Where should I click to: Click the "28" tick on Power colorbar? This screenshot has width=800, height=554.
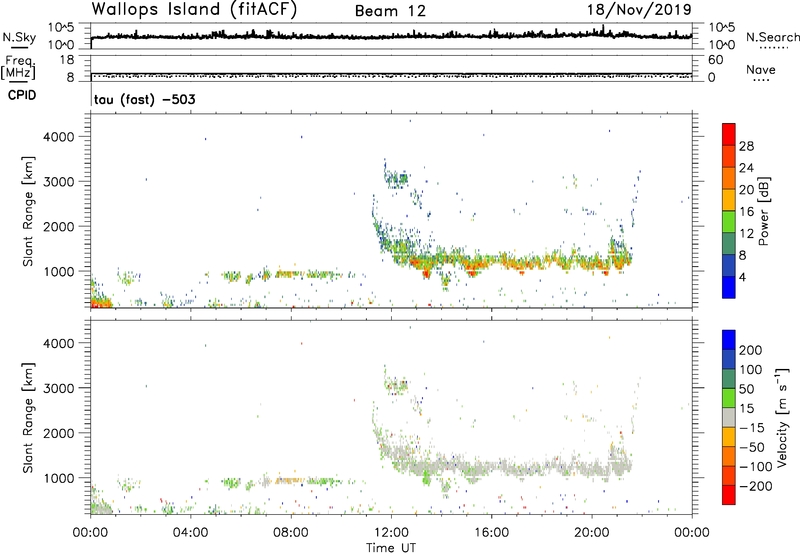click(x=746, y=146)
